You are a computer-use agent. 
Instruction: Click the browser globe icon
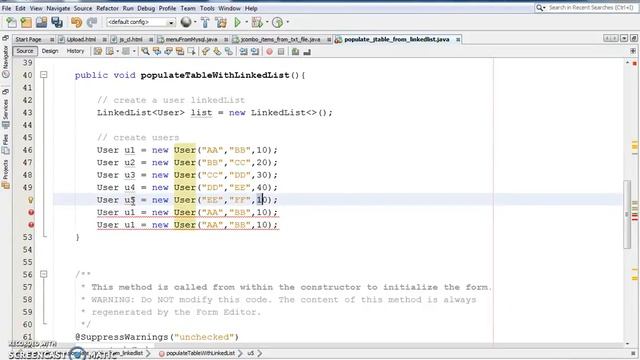tap(186, 22)
